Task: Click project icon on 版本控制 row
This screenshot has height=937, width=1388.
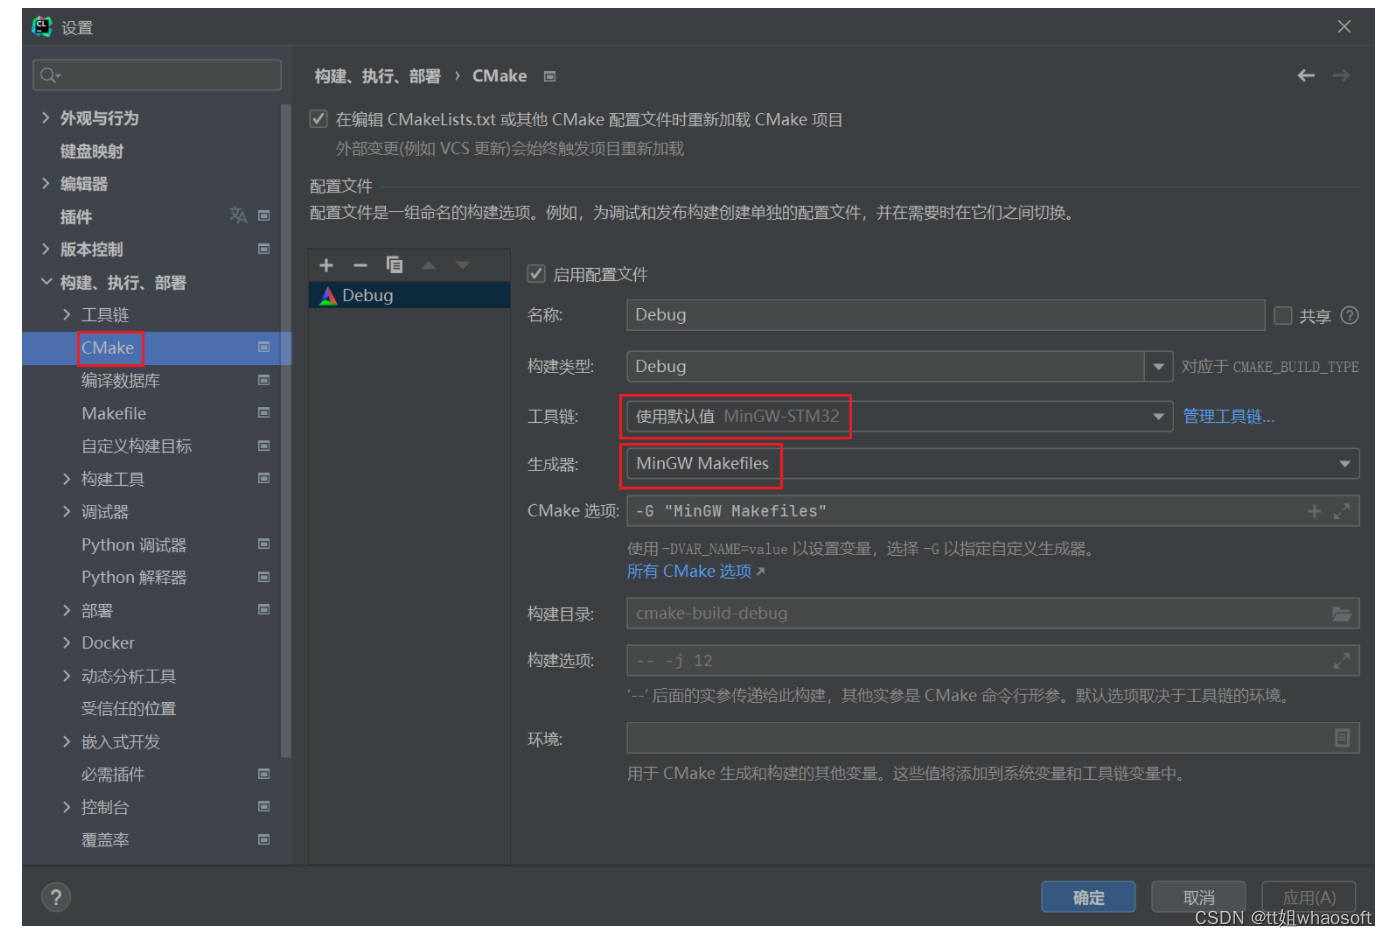Action: [264, 248]
